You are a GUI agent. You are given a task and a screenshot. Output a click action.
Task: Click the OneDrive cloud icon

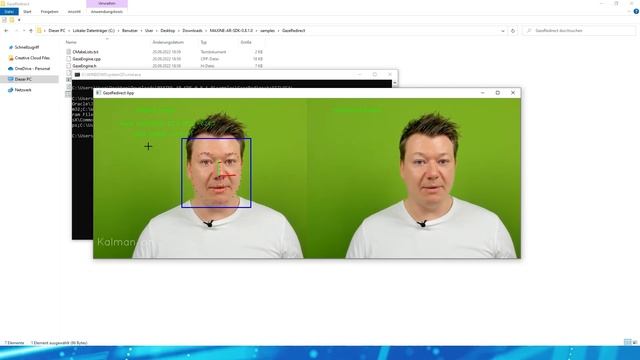(x=11, y=69)
